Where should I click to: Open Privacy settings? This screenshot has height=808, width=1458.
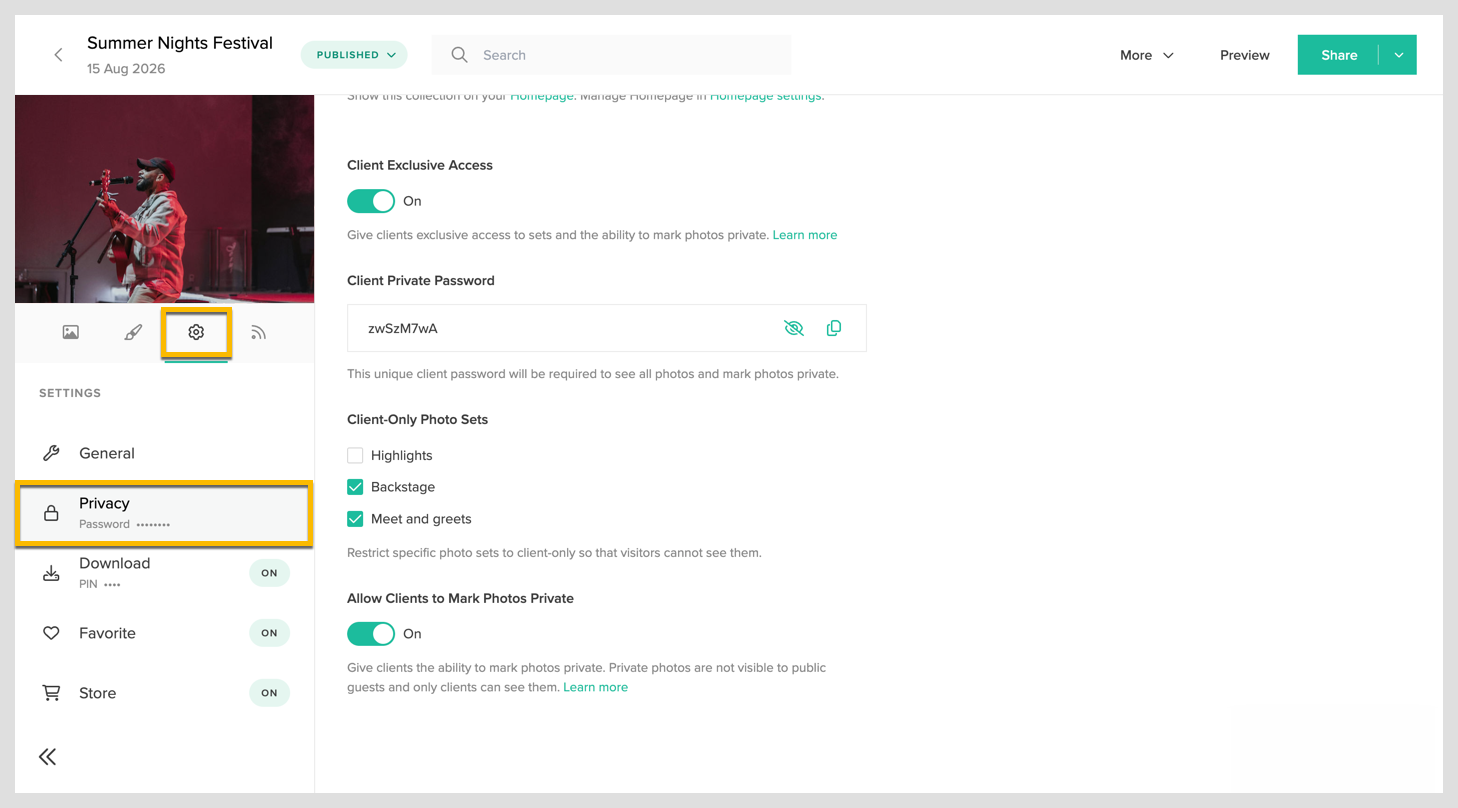tap(164, 513)
